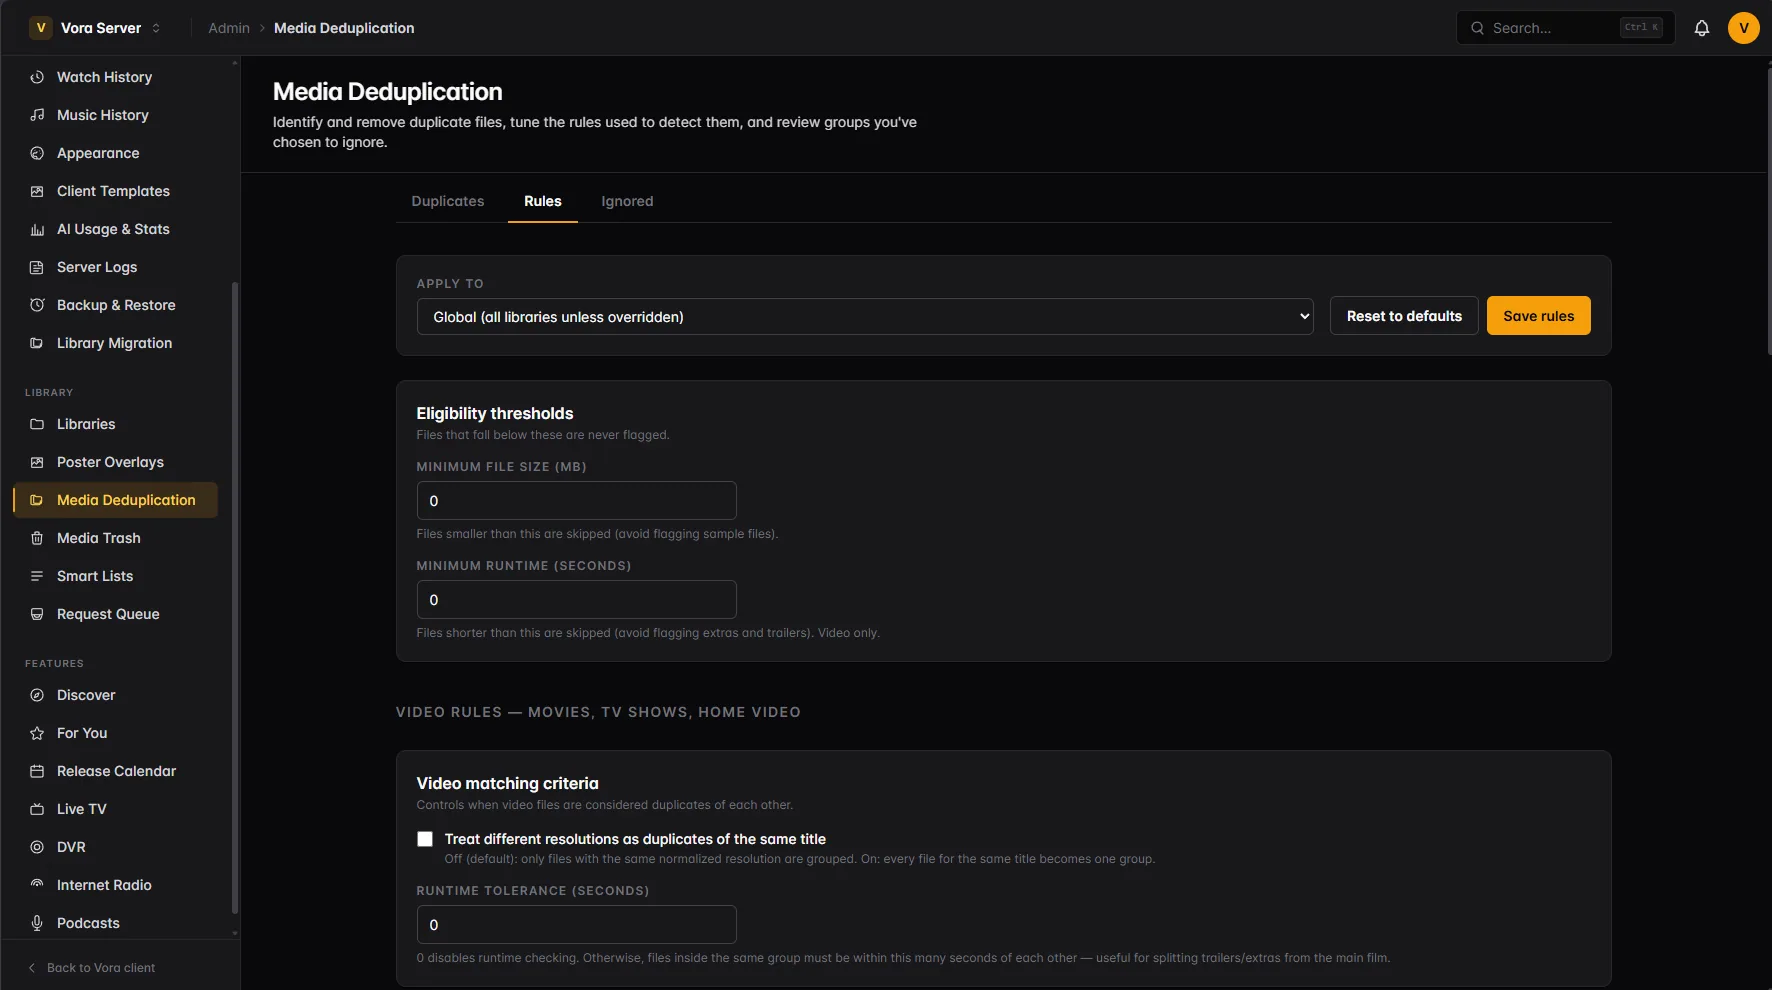Click the DVR record icon

pos(37,847)
